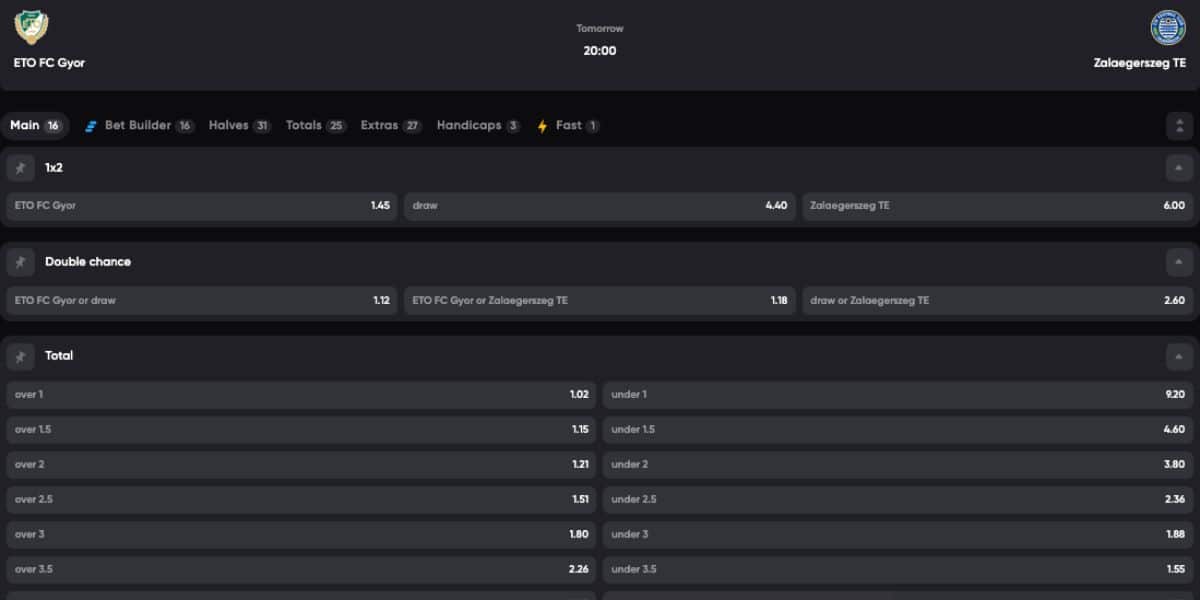Click the Fast lightning bolt icon
Image resolution: width=1200 pixels, height=600 pixels.
pos(543,126)
